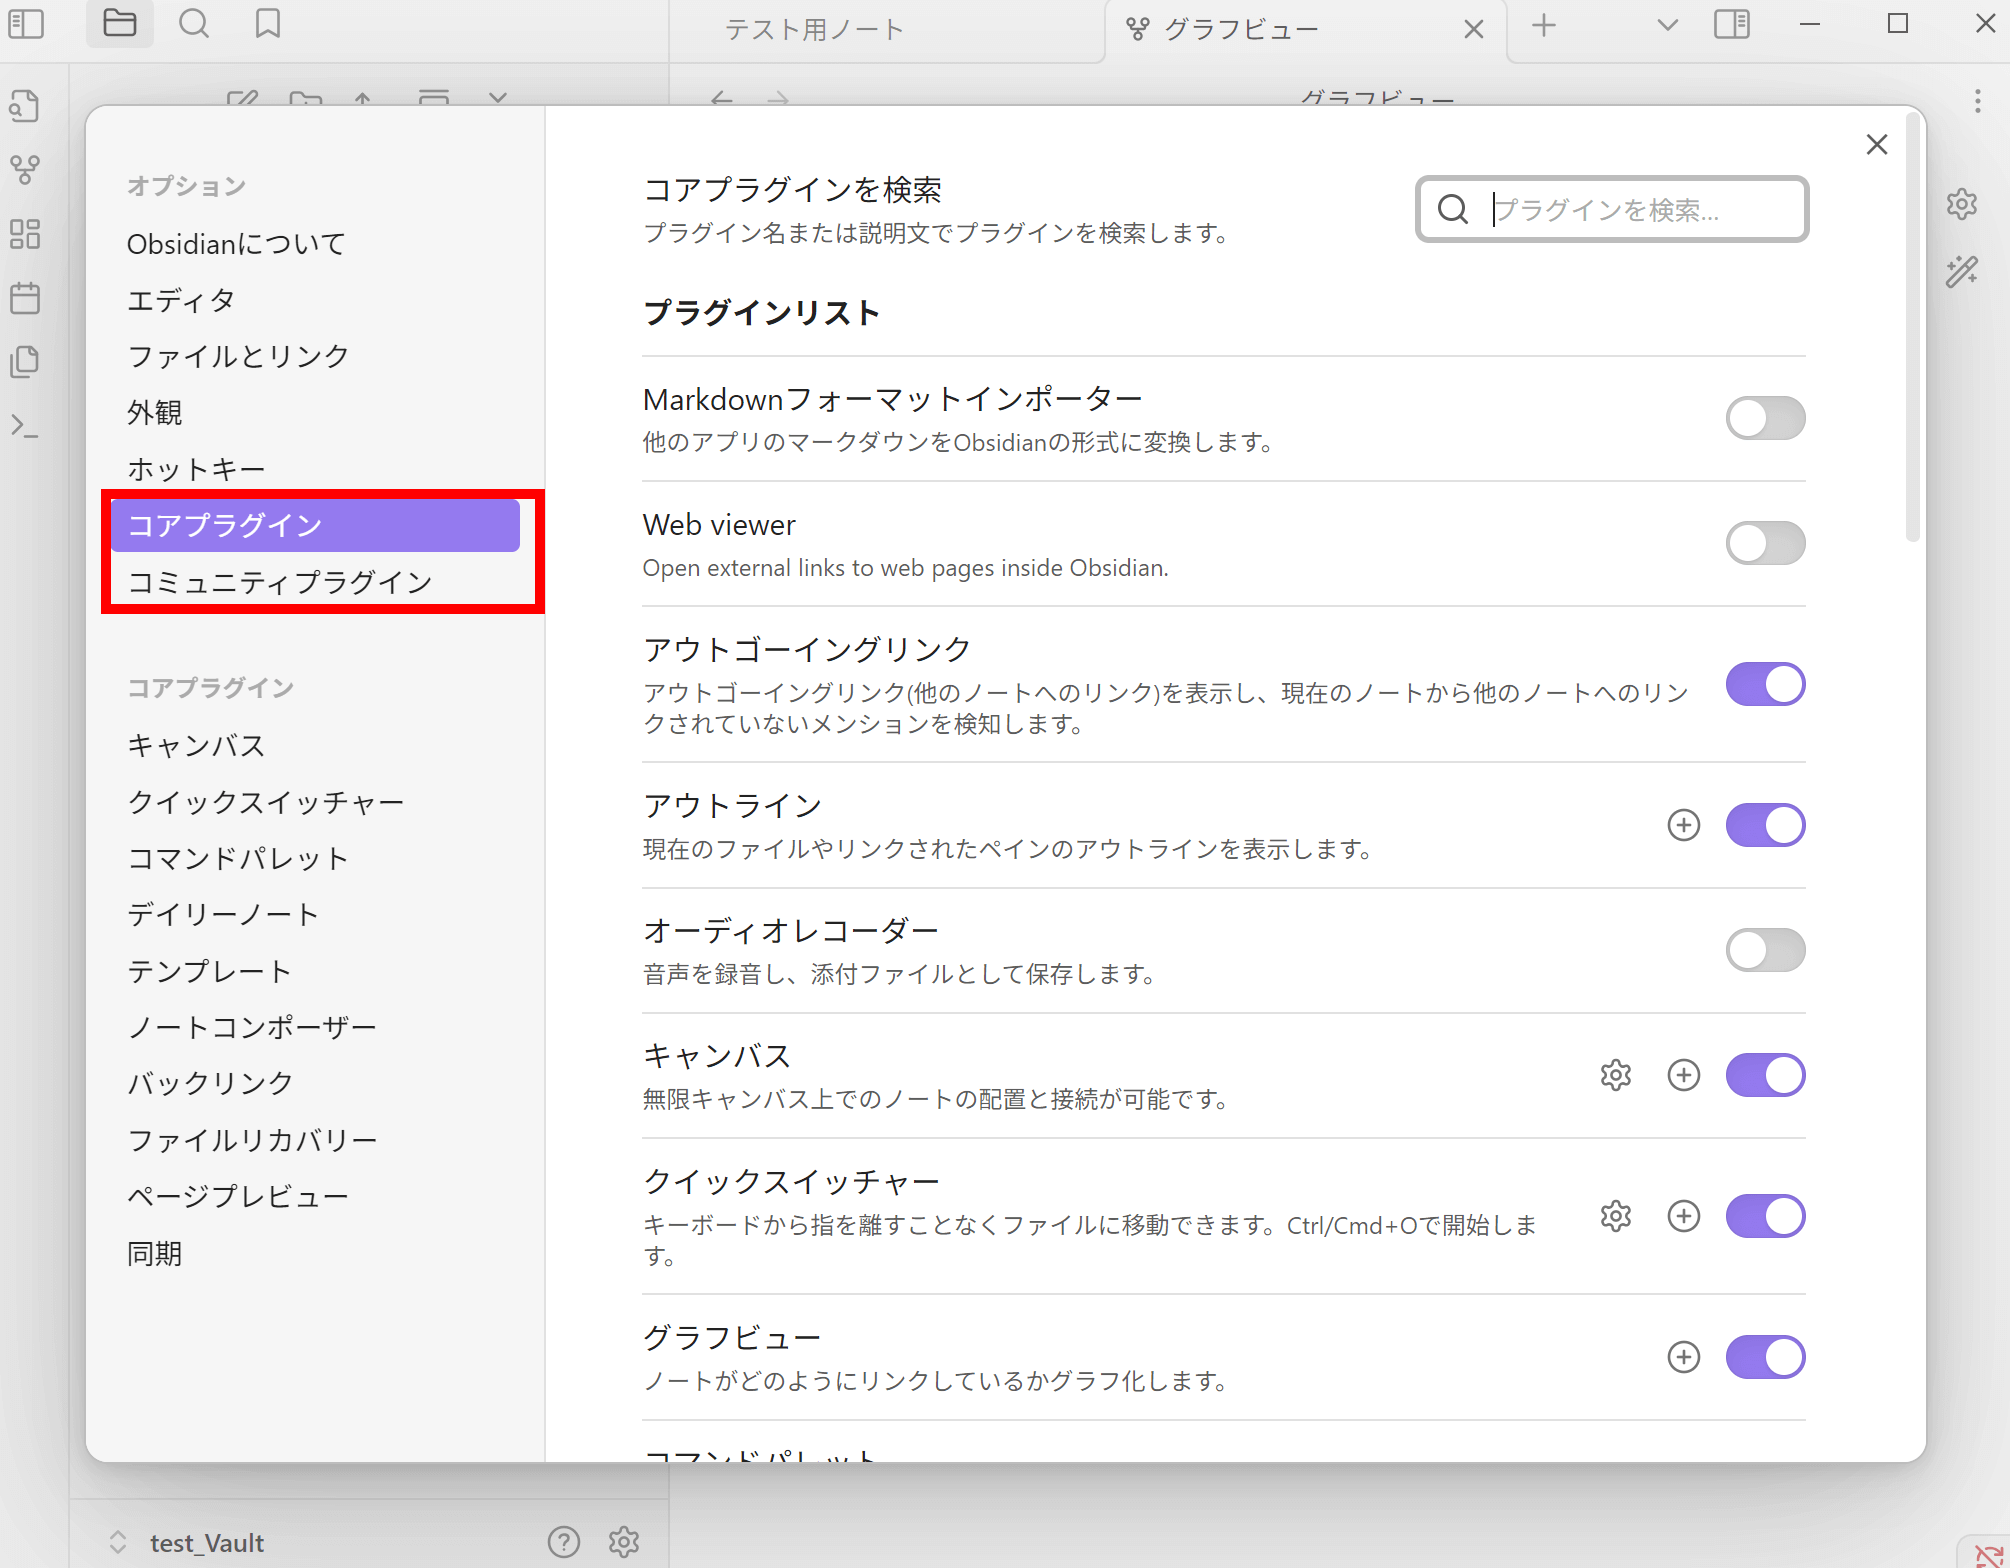Click the canvas ribbon icon
The width and height of the screenshot is (2010, 1568).
tap(25, 234)
